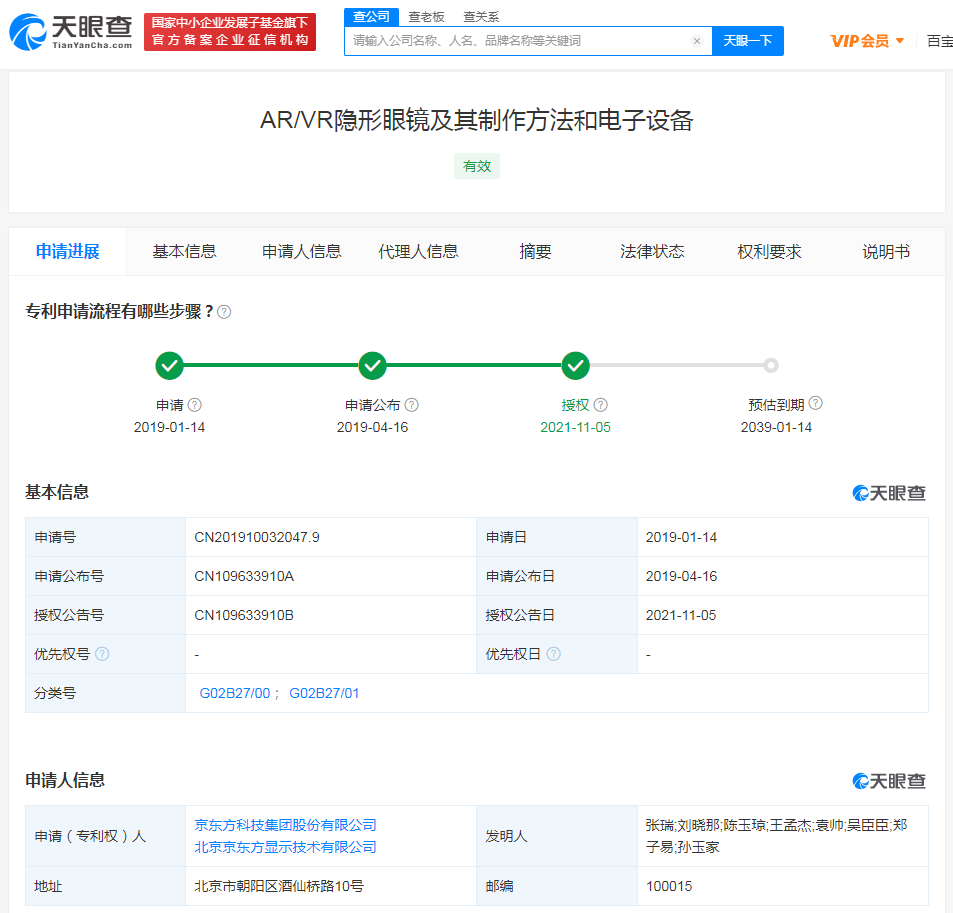The width and height of the screenshot is (953, 913).
Task: Click the red 官方备案企业征信机构 banner
Action: point(230,32)
